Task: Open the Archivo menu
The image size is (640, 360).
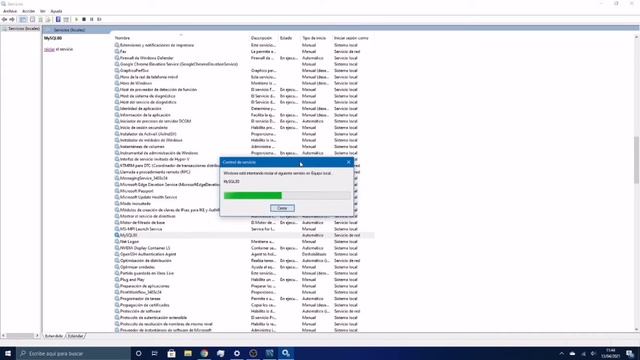Action: pos(10,11)
